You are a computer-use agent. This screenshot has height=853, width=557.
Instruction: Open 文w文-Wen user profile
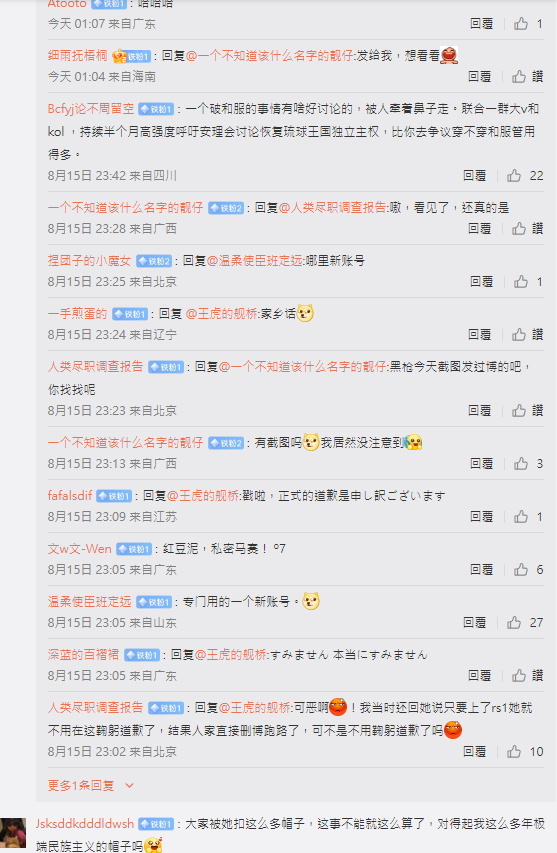point(79,548)
